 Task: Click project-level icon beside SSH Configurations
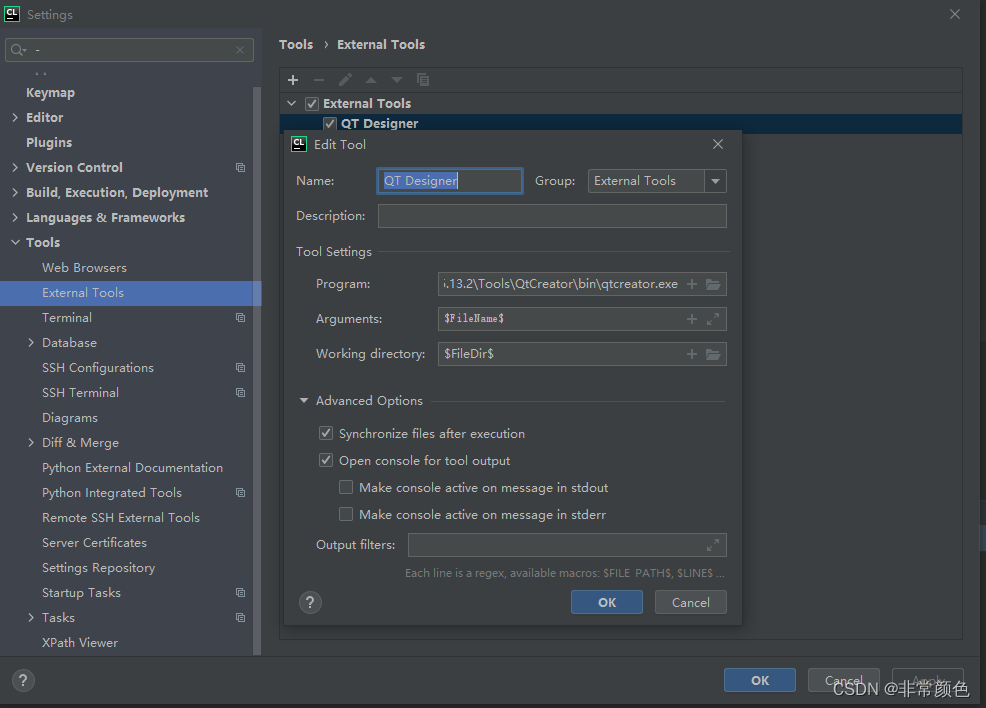(x=240, y=367)
